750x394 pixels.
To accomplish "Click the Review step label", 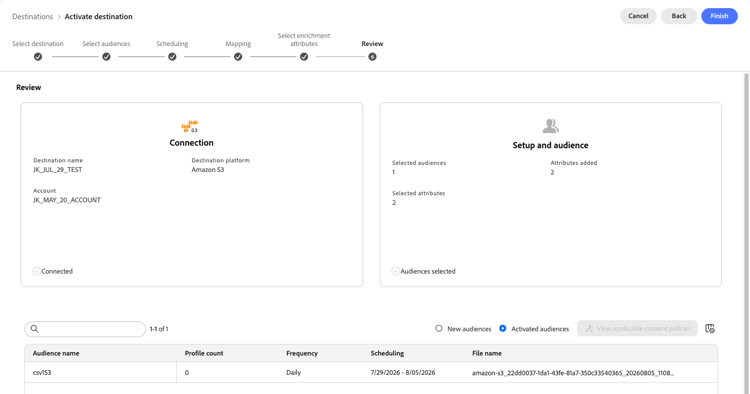I will pos(372,44).
